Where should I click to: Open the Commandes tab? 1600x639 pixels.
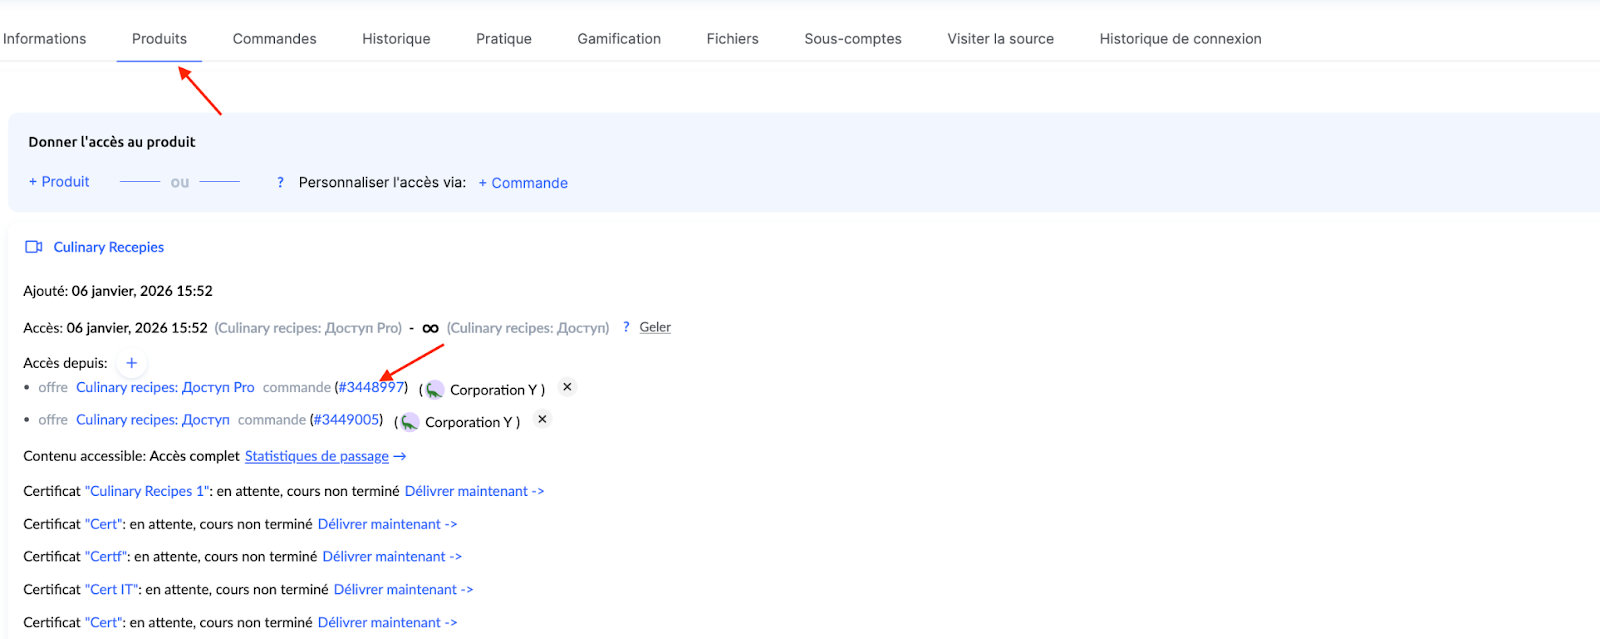(x=274, y=39)
